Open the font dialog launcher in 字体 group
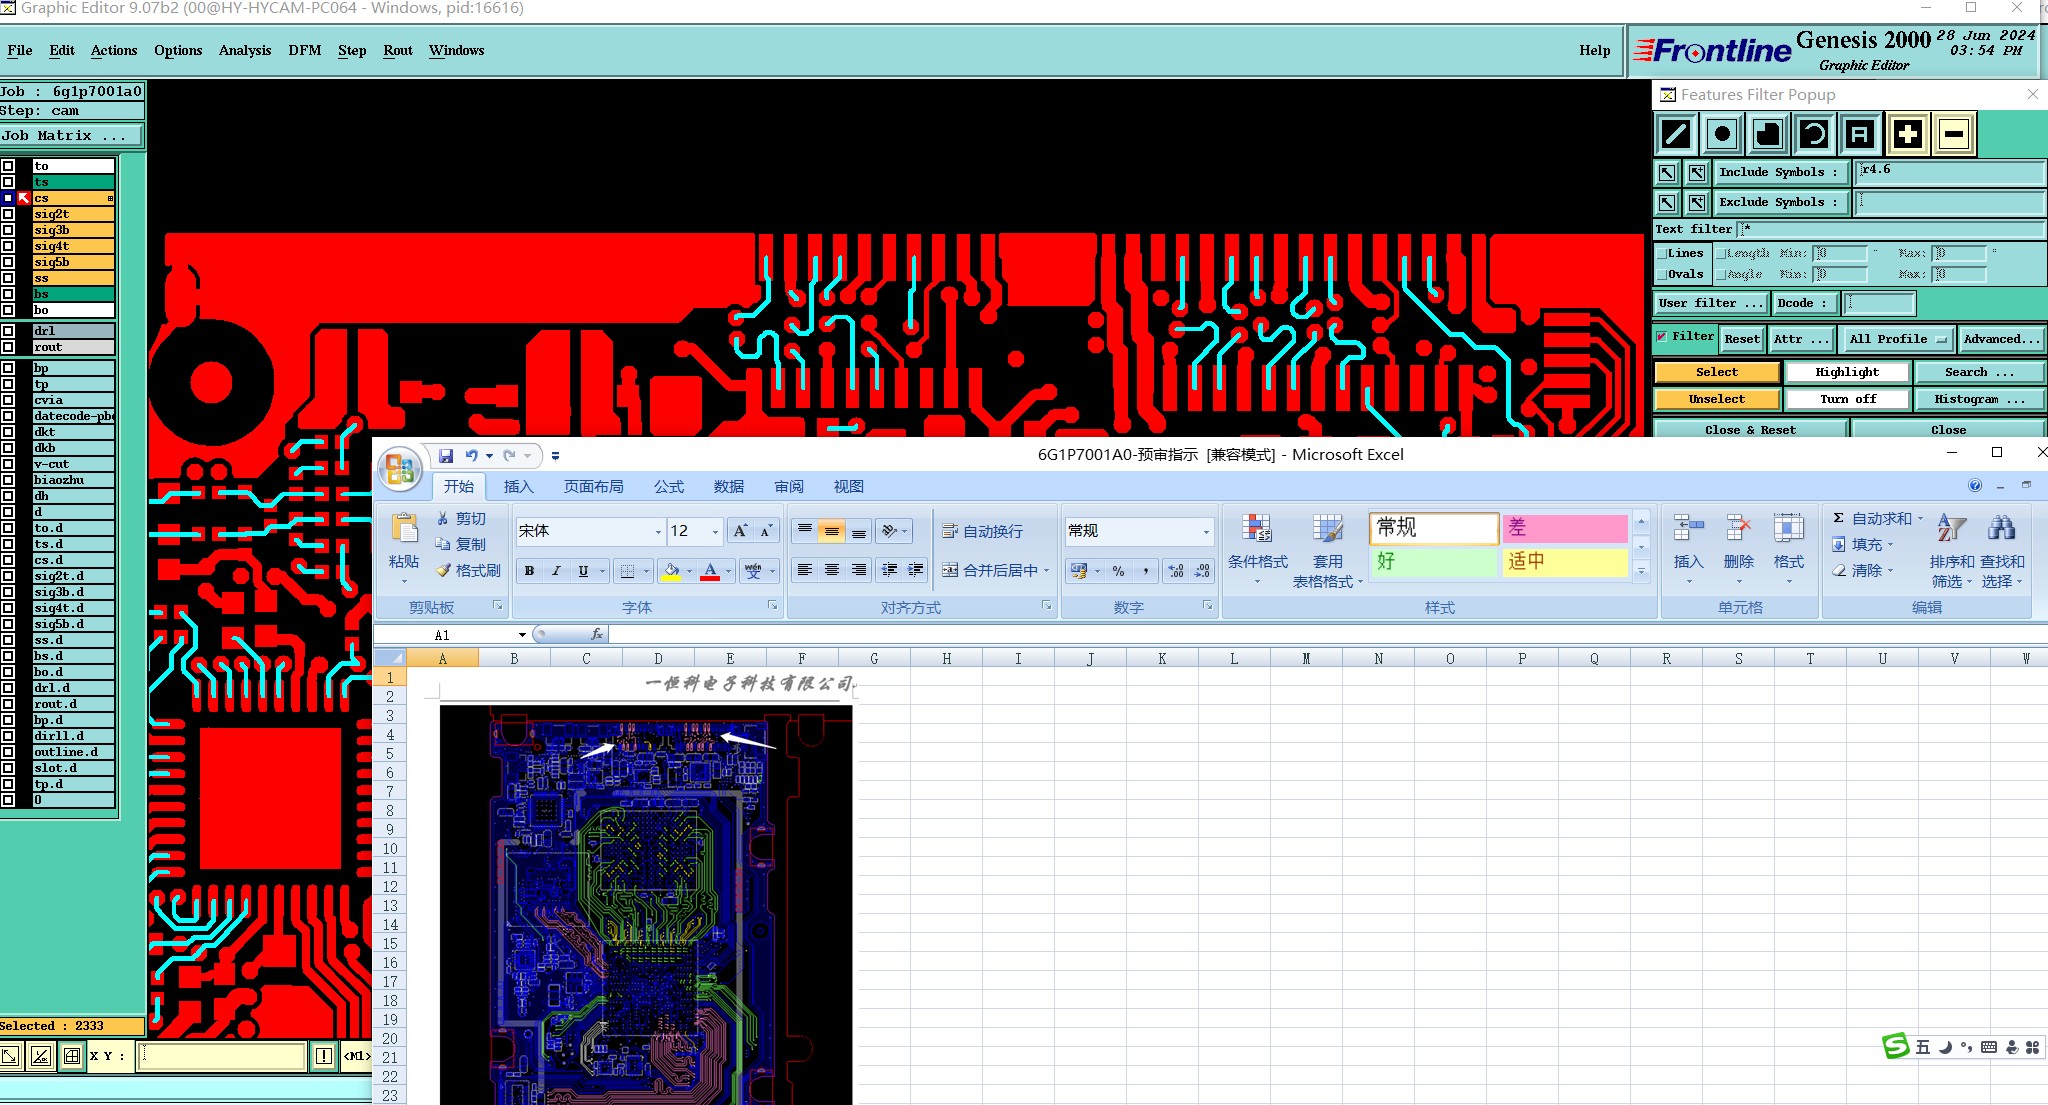Viewport: 2048px width, 1105px height. click(773, 606)
